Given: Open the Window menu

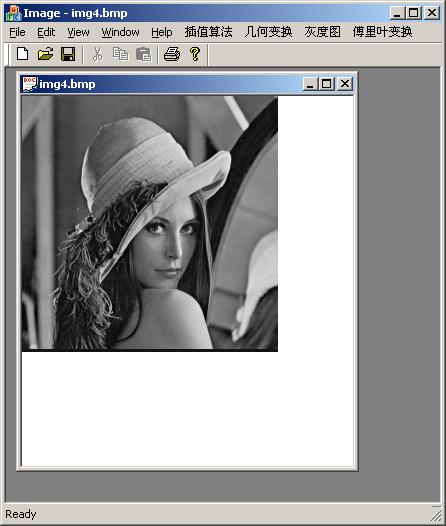Looking at the screenshot, I should tap(120, 32).
